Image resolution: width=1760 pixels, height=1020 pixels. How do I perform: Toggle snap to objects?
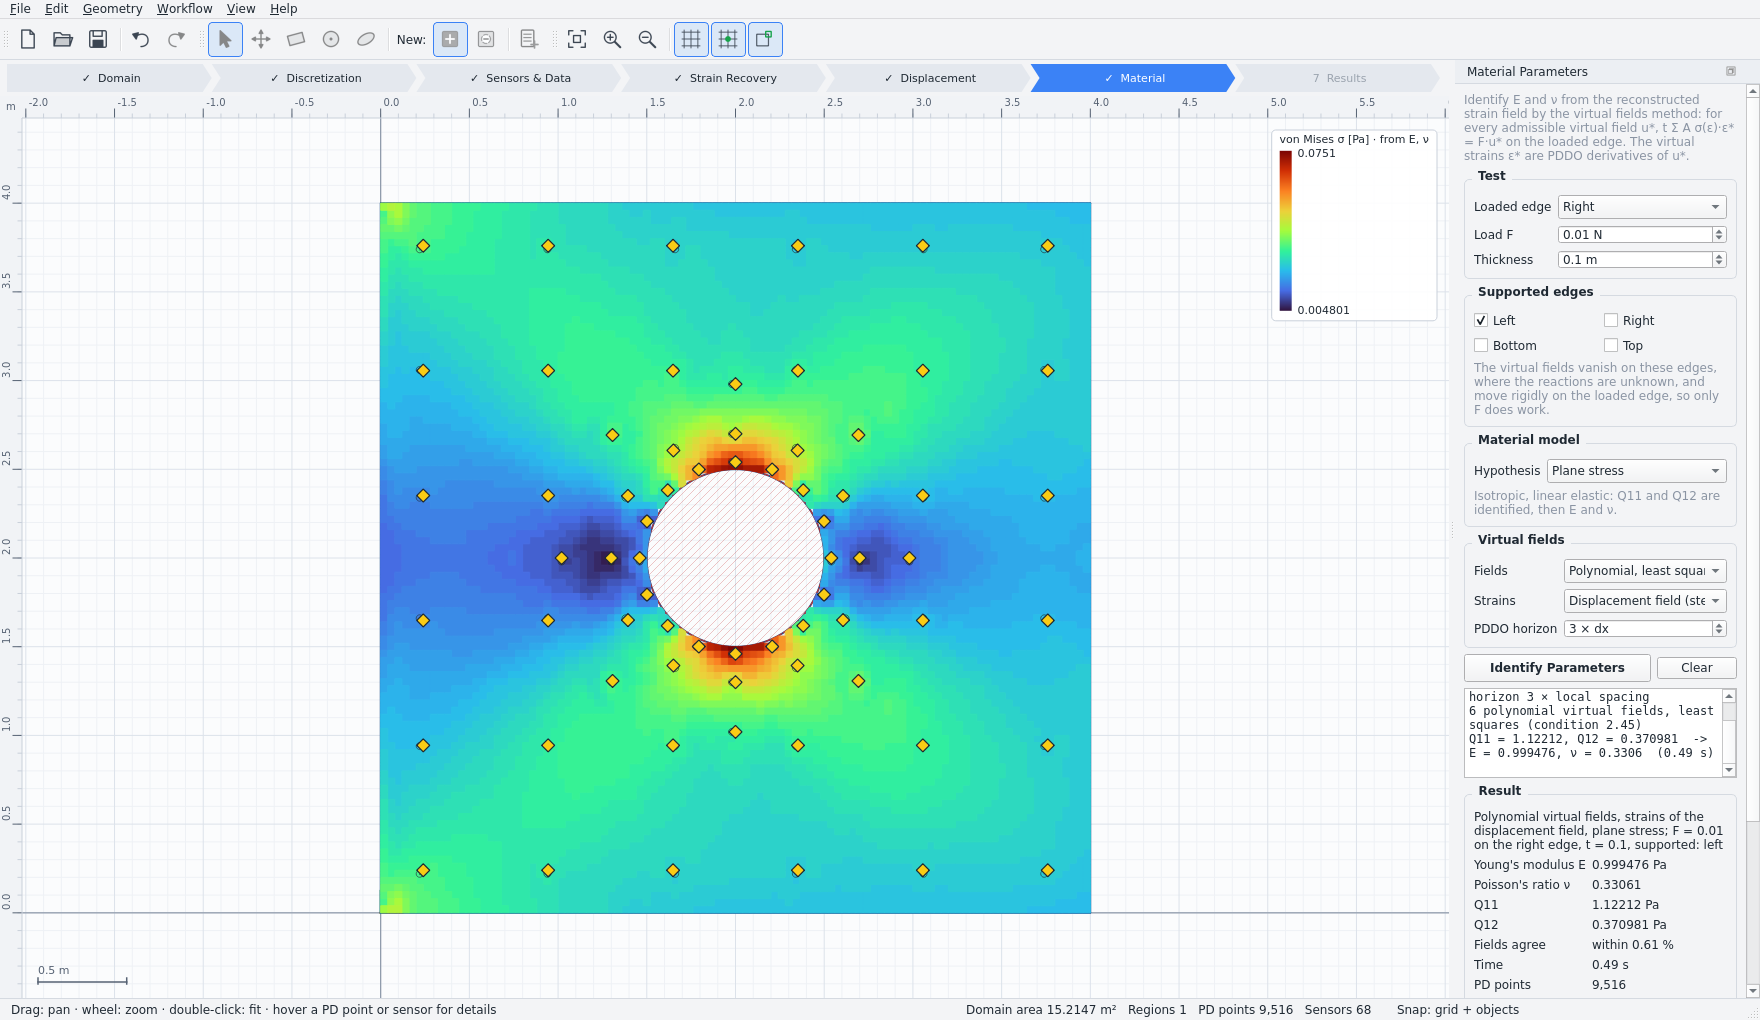pos(765,39)
